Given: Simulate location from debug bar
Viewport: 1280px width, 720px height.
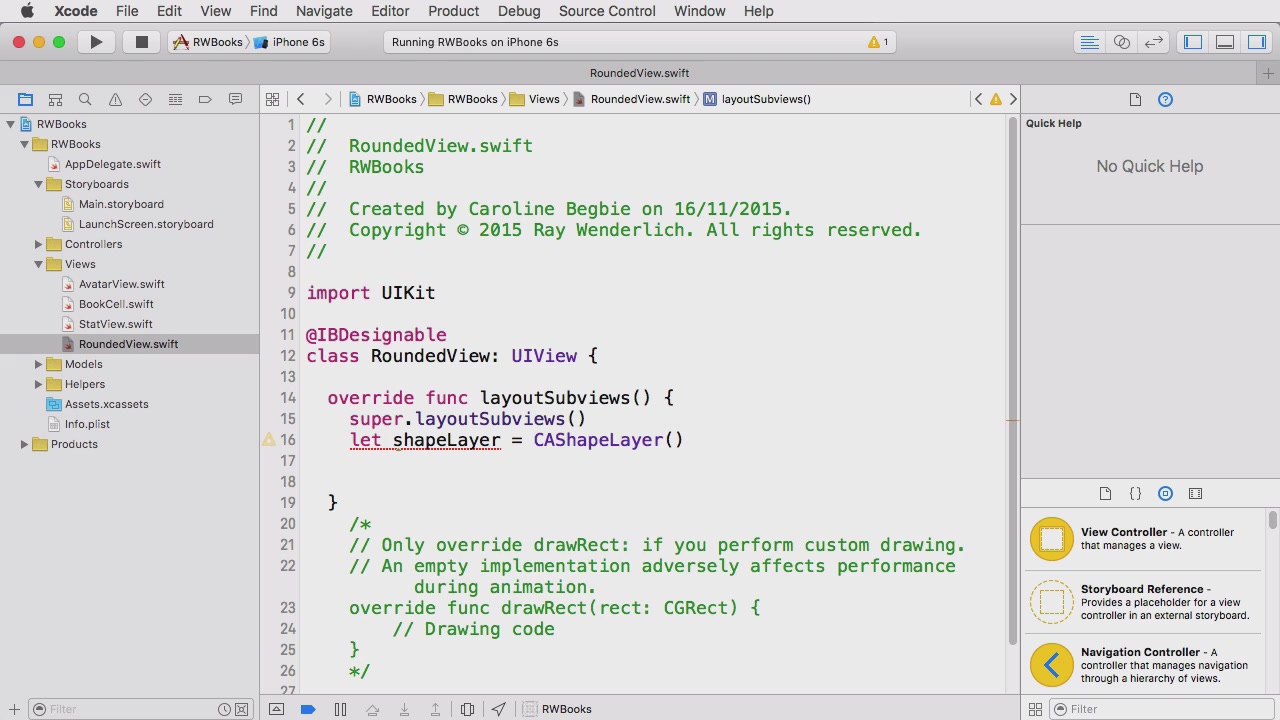Looking at the screenshot, I should coord(499,709).
